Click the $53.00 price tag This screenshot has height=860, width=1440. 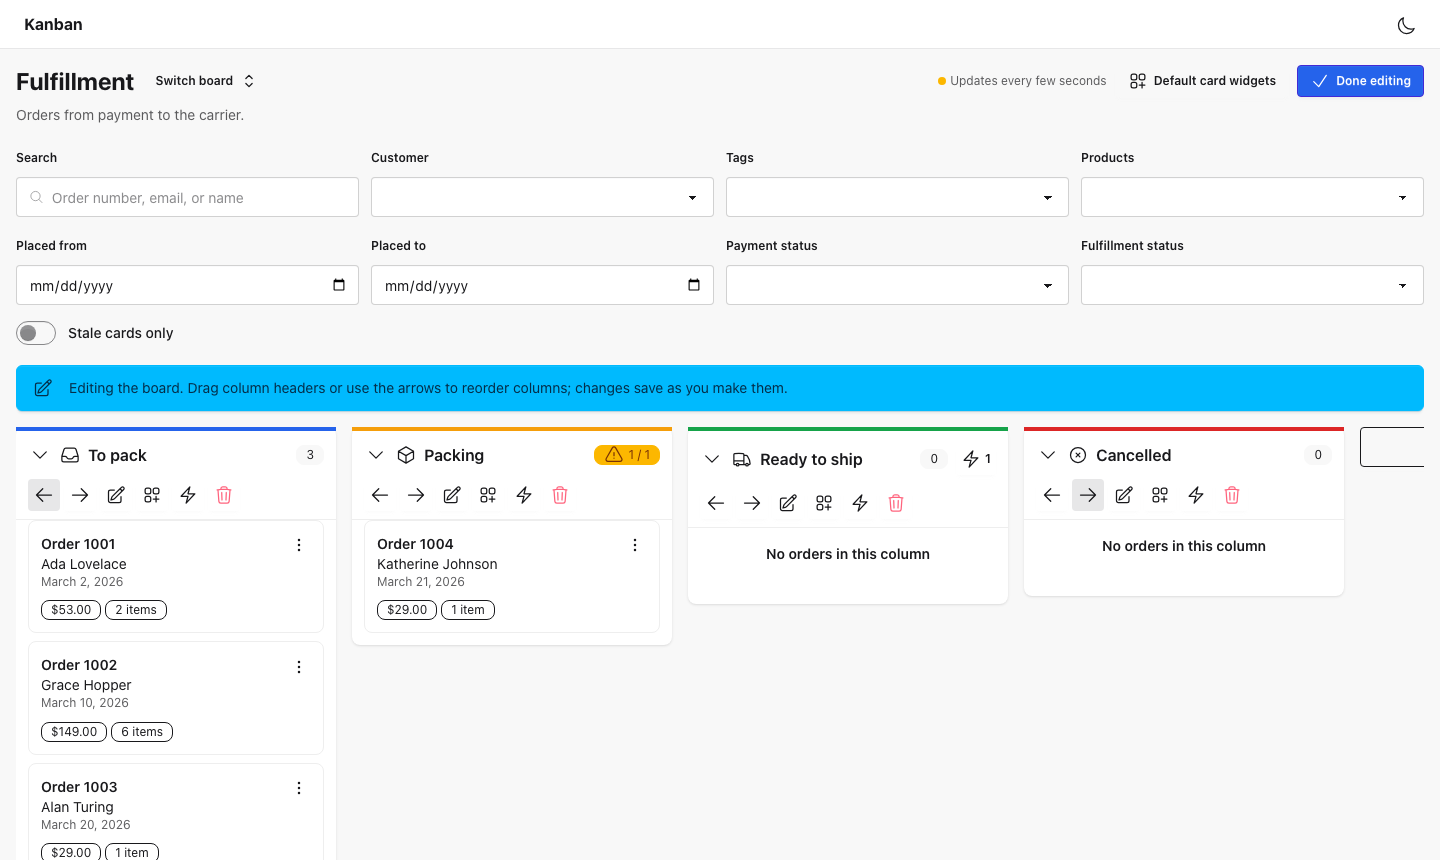71,610
